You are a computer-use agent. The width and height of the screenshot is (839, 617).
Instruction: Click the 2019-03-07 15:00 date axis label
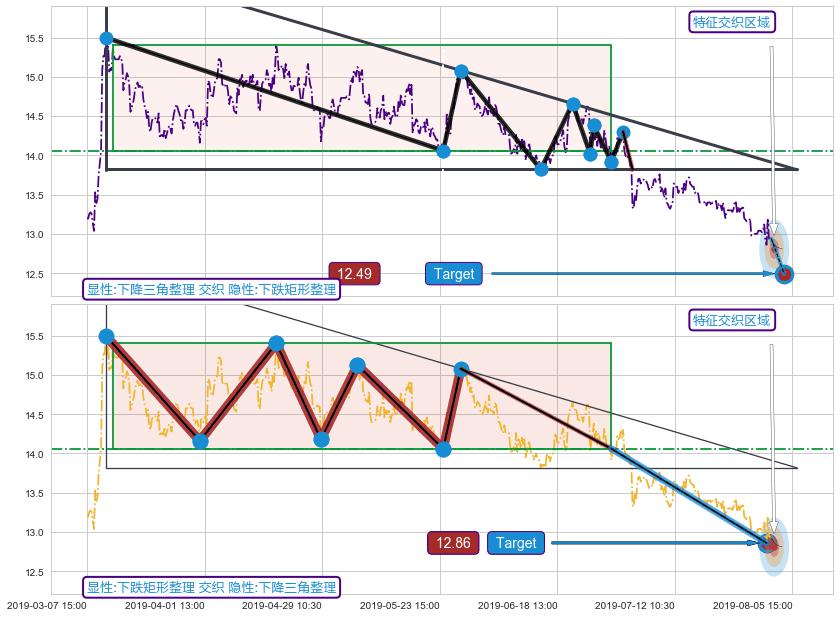pos(47,605)
